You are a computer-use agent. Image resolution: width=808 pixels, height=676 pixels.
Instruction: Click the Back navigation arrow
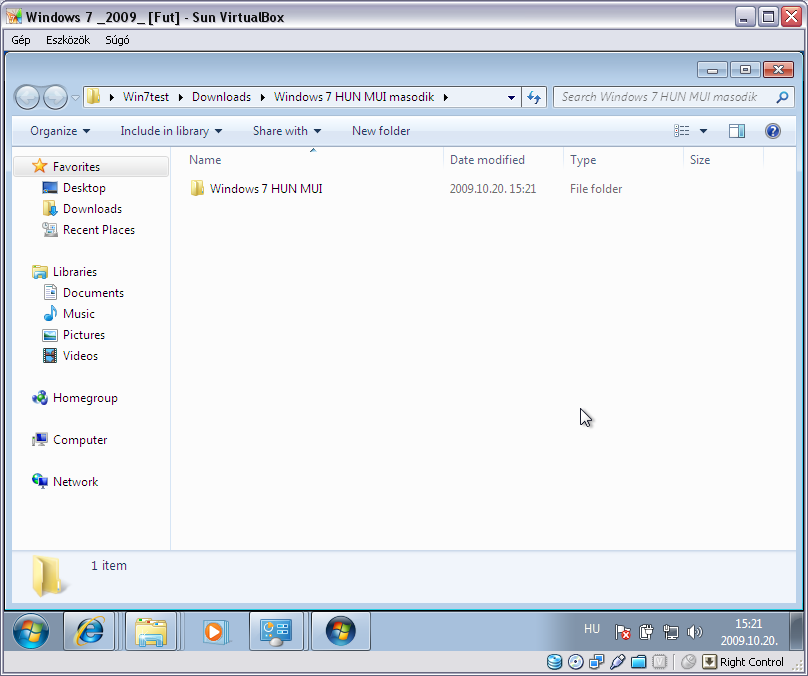point(27,97)
